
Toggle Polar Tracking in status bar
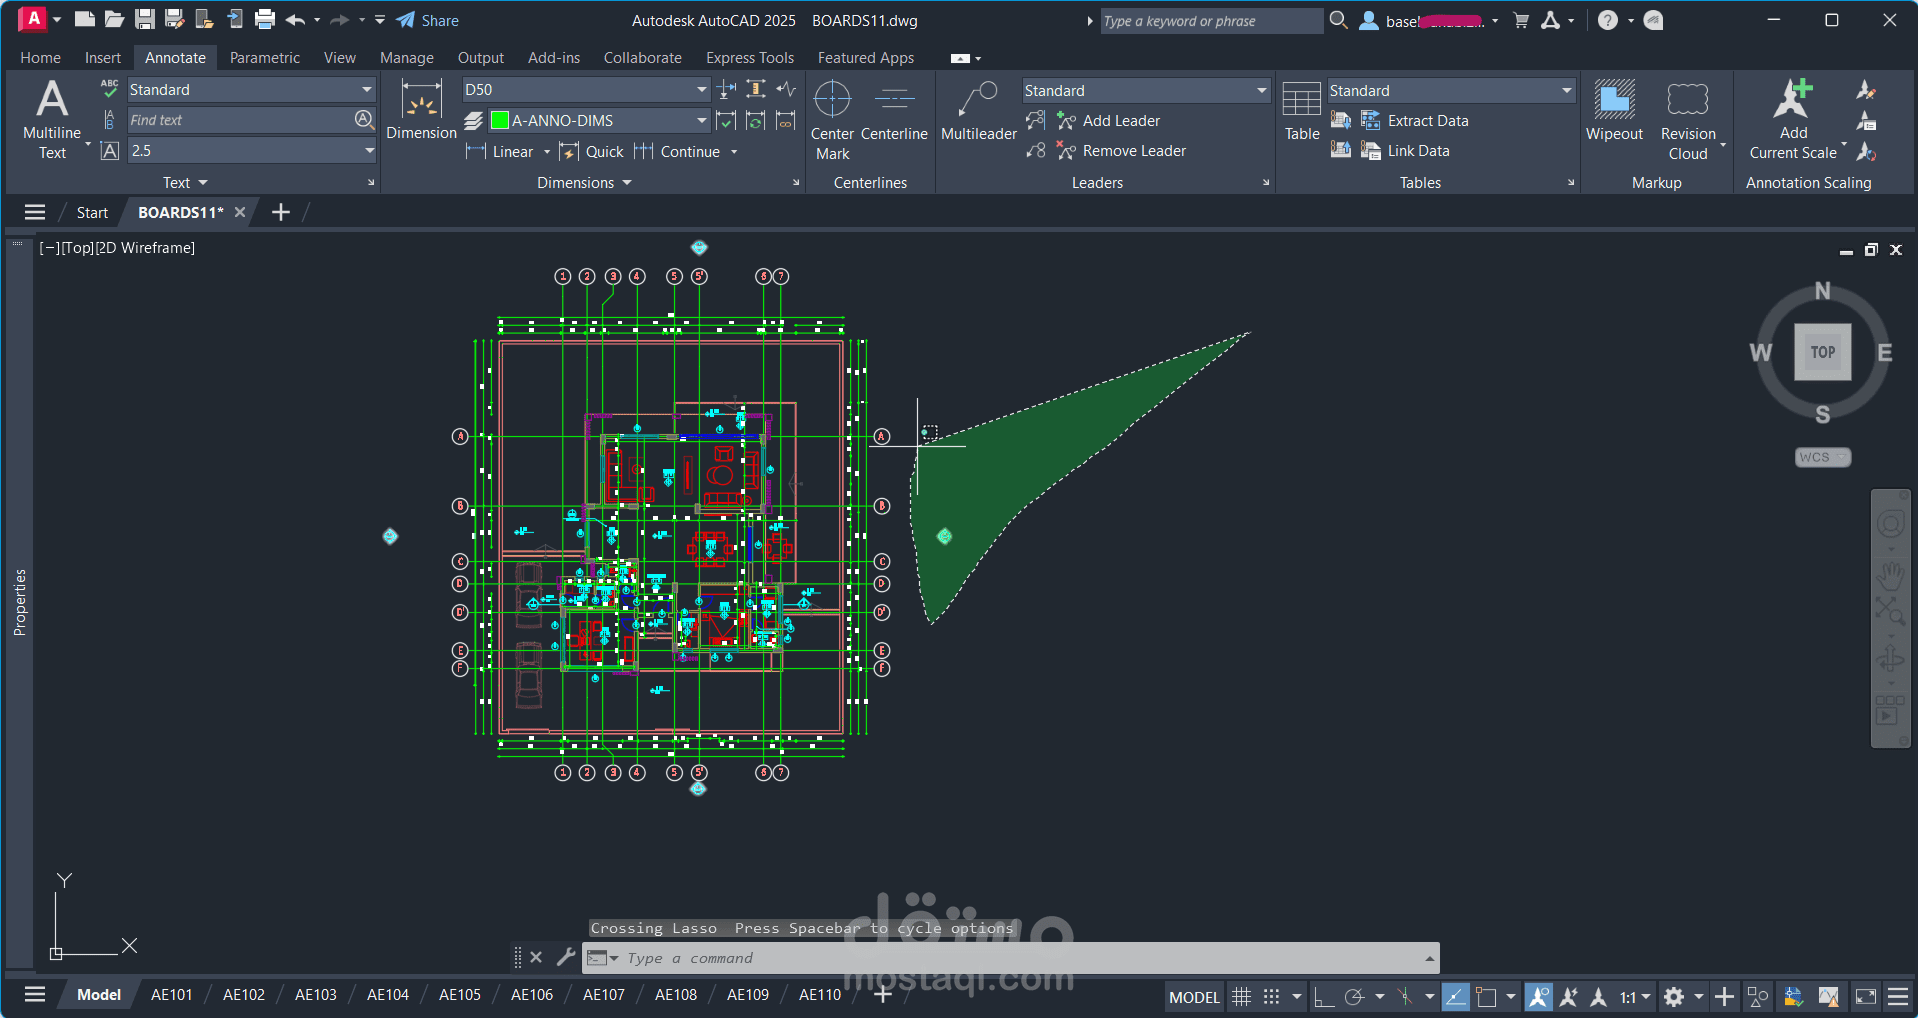click(x=1355, y=996)
